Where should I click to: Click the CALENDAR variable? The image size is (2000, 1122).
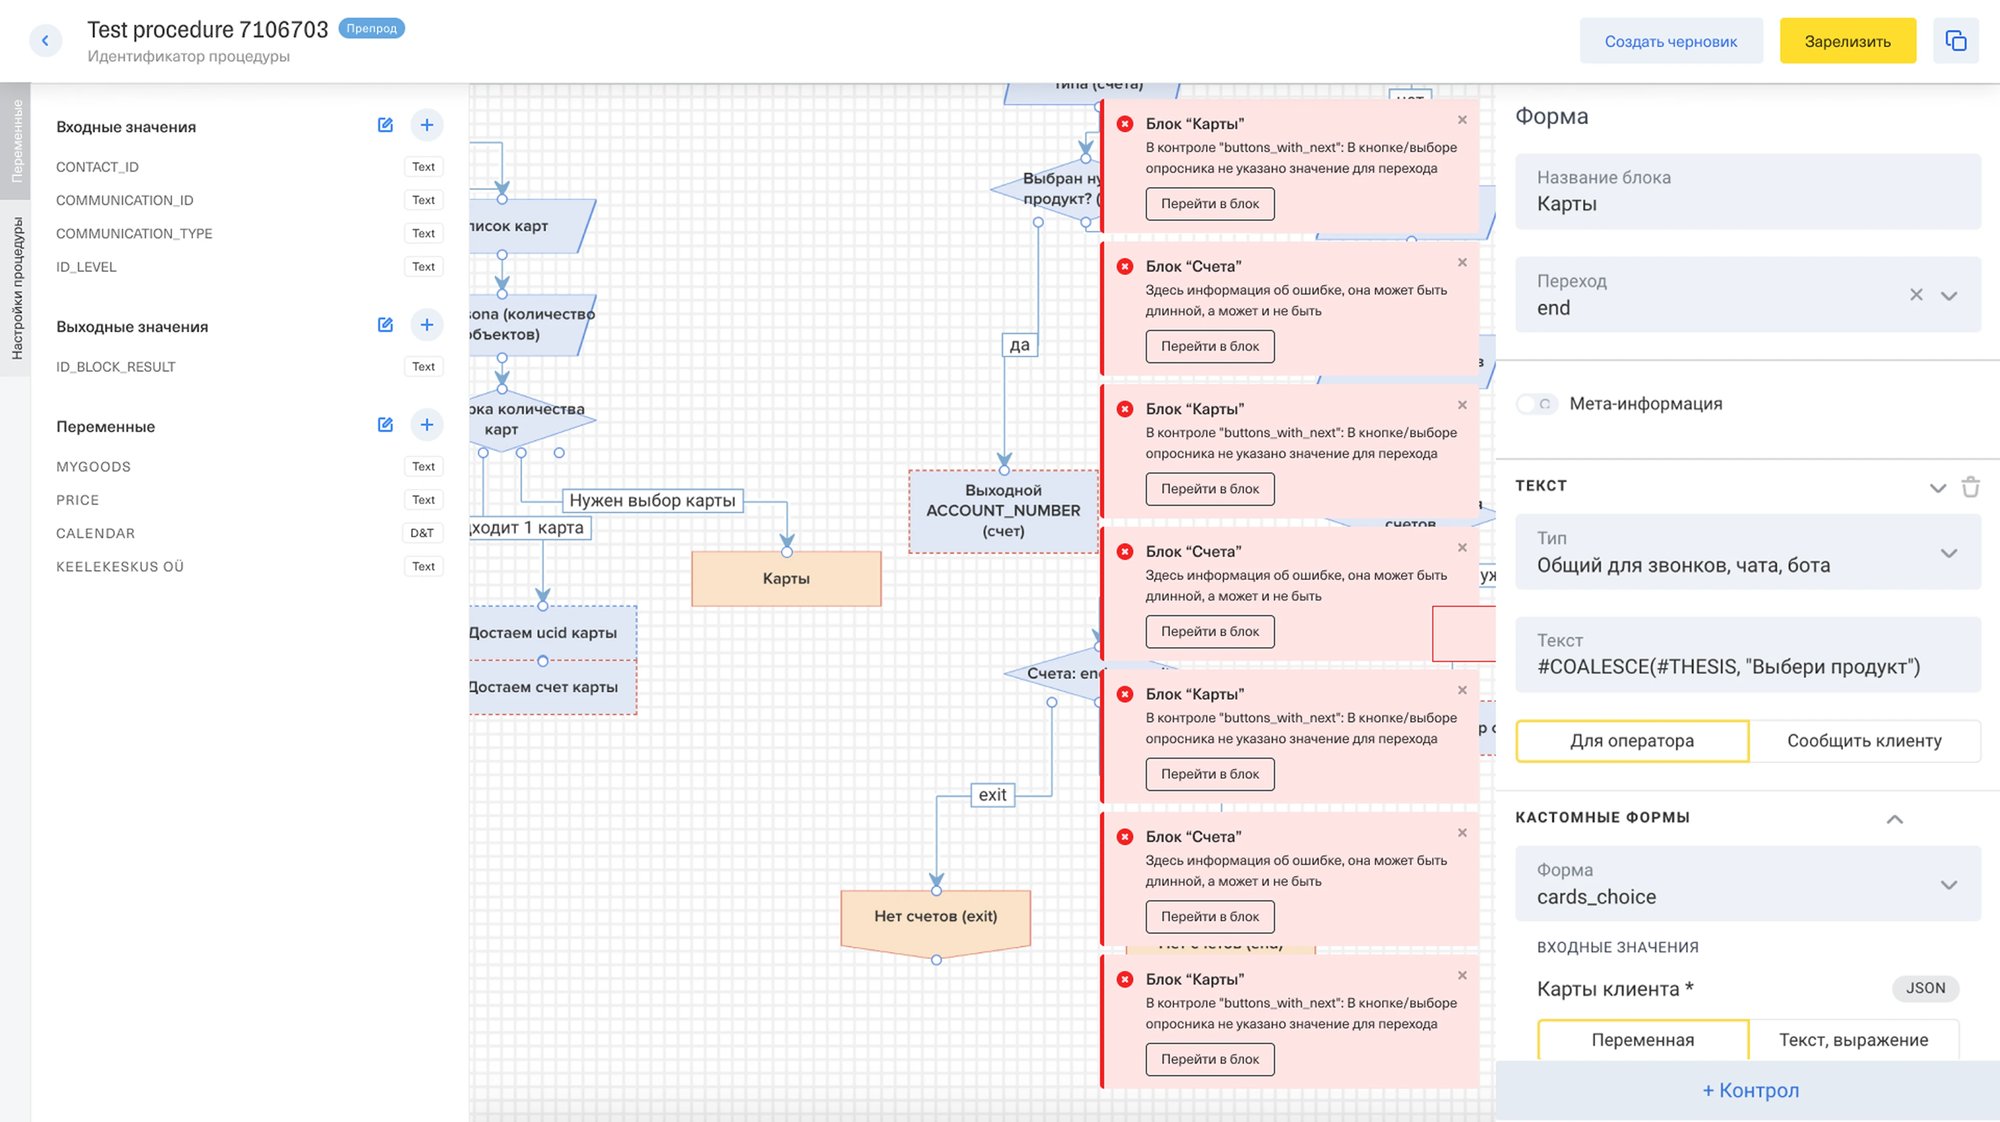pos(95,533)
